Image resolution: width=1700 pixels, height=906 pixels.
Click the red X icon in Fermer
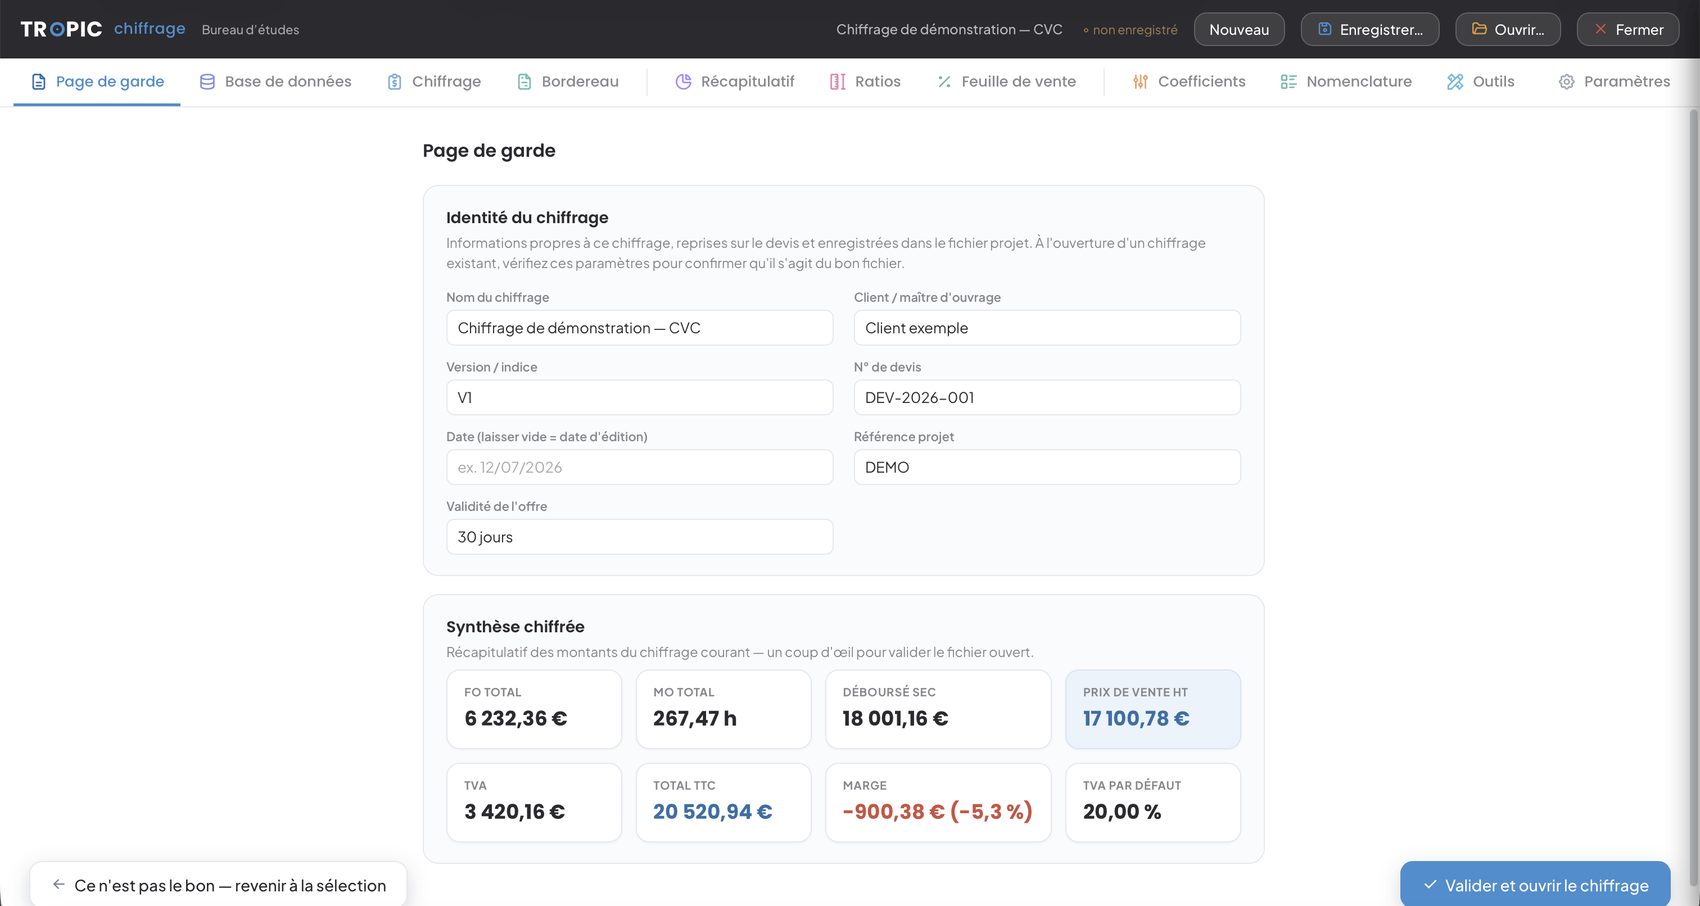pyautogui.click(x=1600, y=29)
